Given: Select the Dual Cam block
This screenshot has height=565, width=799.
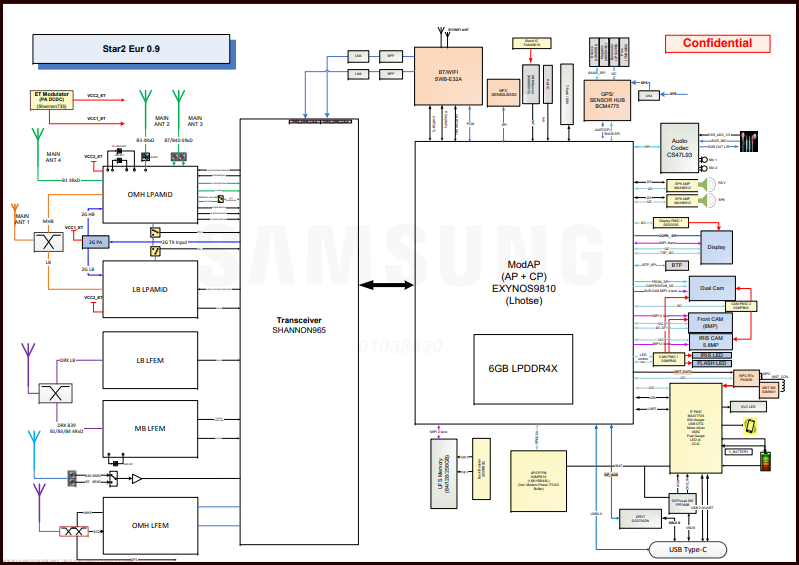Looking at the screenshot, I should click(712, 288).
